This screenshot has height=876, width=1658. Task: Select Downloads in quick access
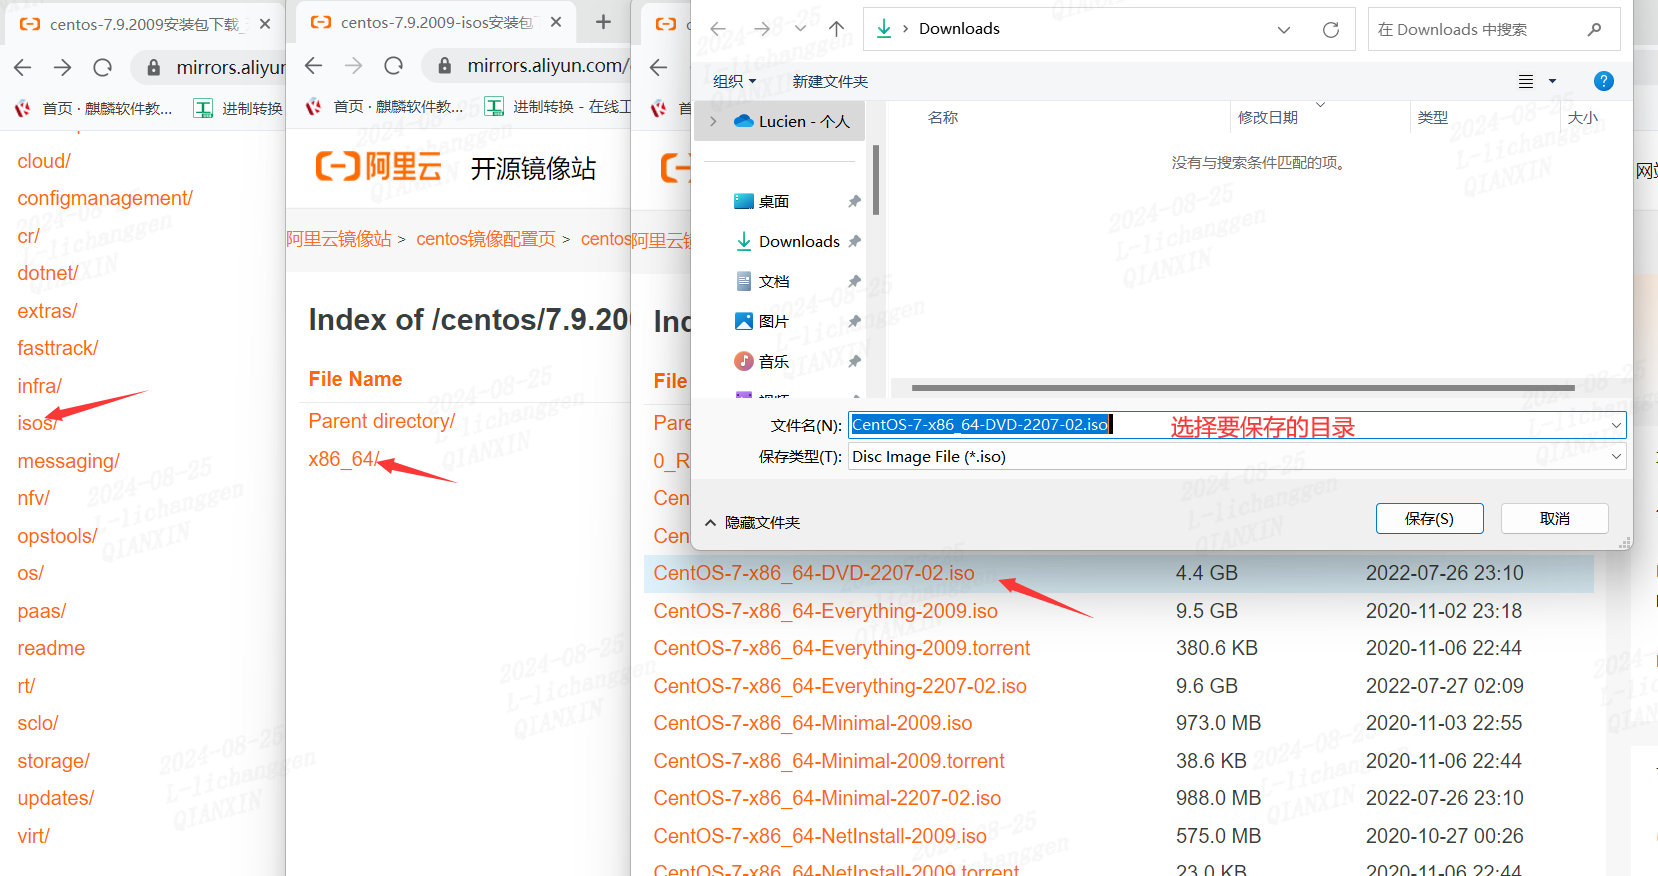788,241
